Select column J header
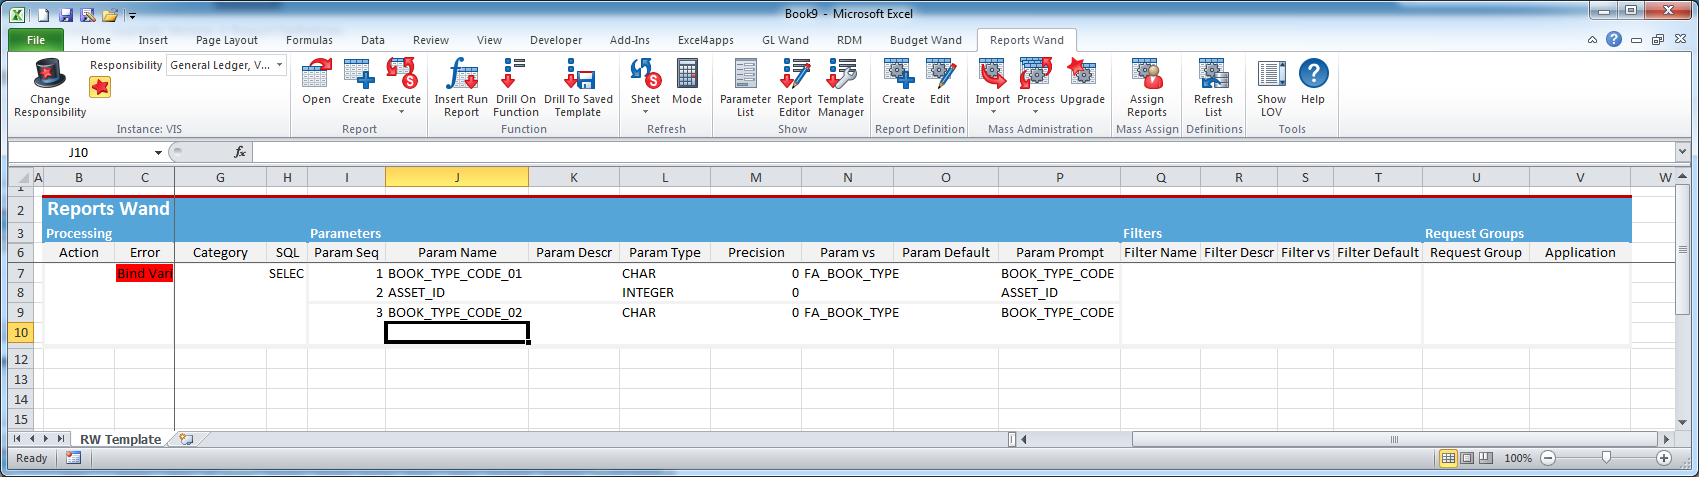 click(x=457, y=177)
